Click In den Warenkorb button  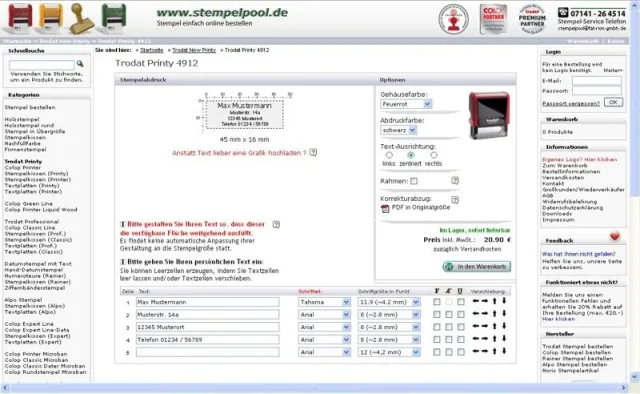[x=476, y=267]
